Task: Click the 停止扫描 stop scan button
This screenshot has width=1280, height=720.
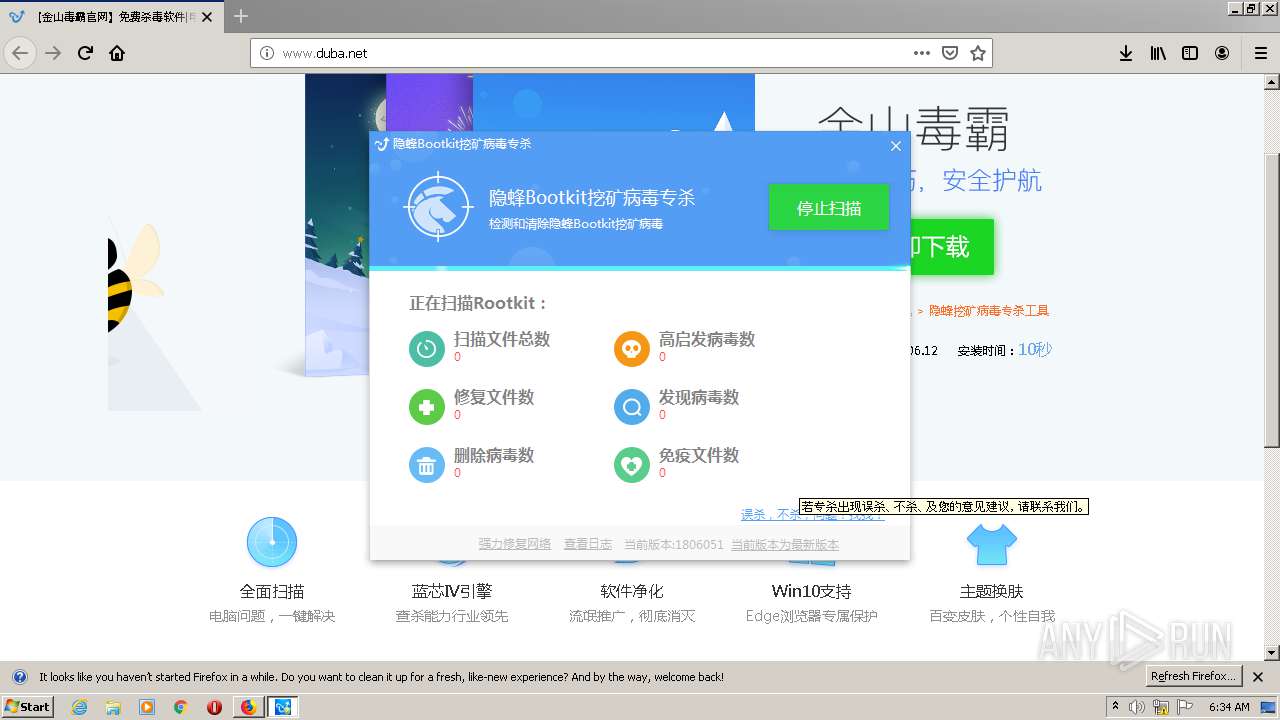Action: (828, 208)
